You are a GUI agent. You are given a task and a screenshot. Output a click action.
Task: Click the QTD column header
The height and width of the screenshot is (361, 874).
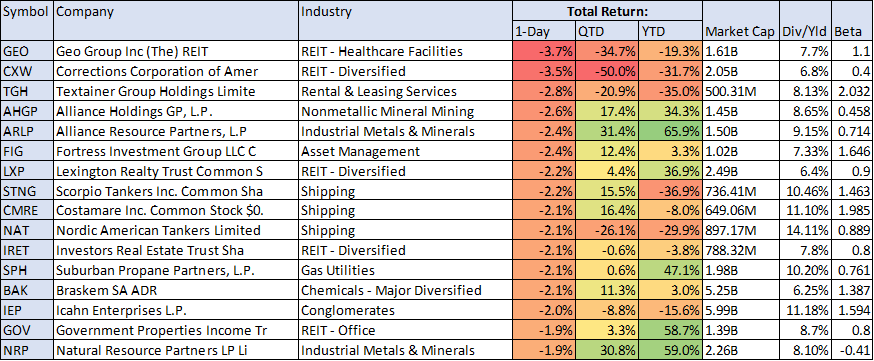(607, 32)
